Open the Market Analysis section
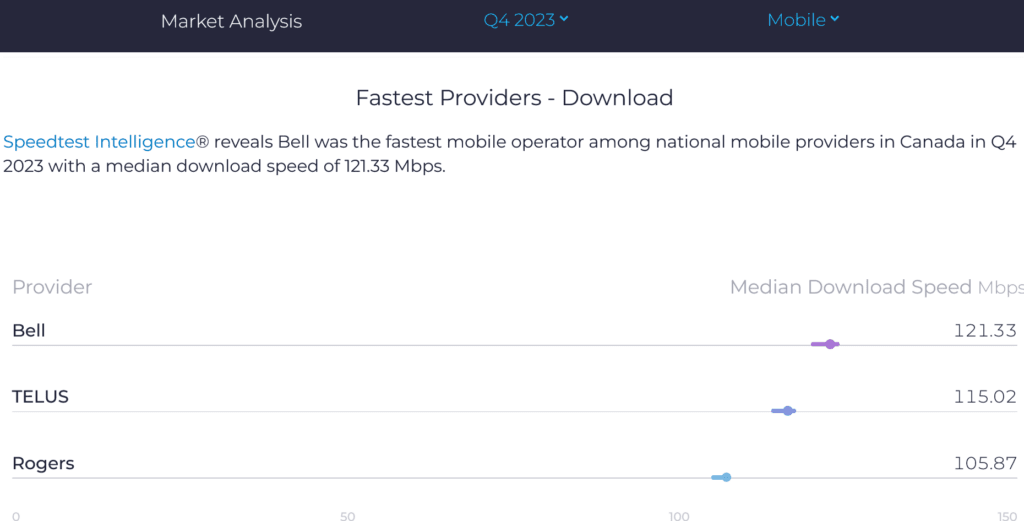Screen dimensions: 1024x521 (x=231, y=21)
